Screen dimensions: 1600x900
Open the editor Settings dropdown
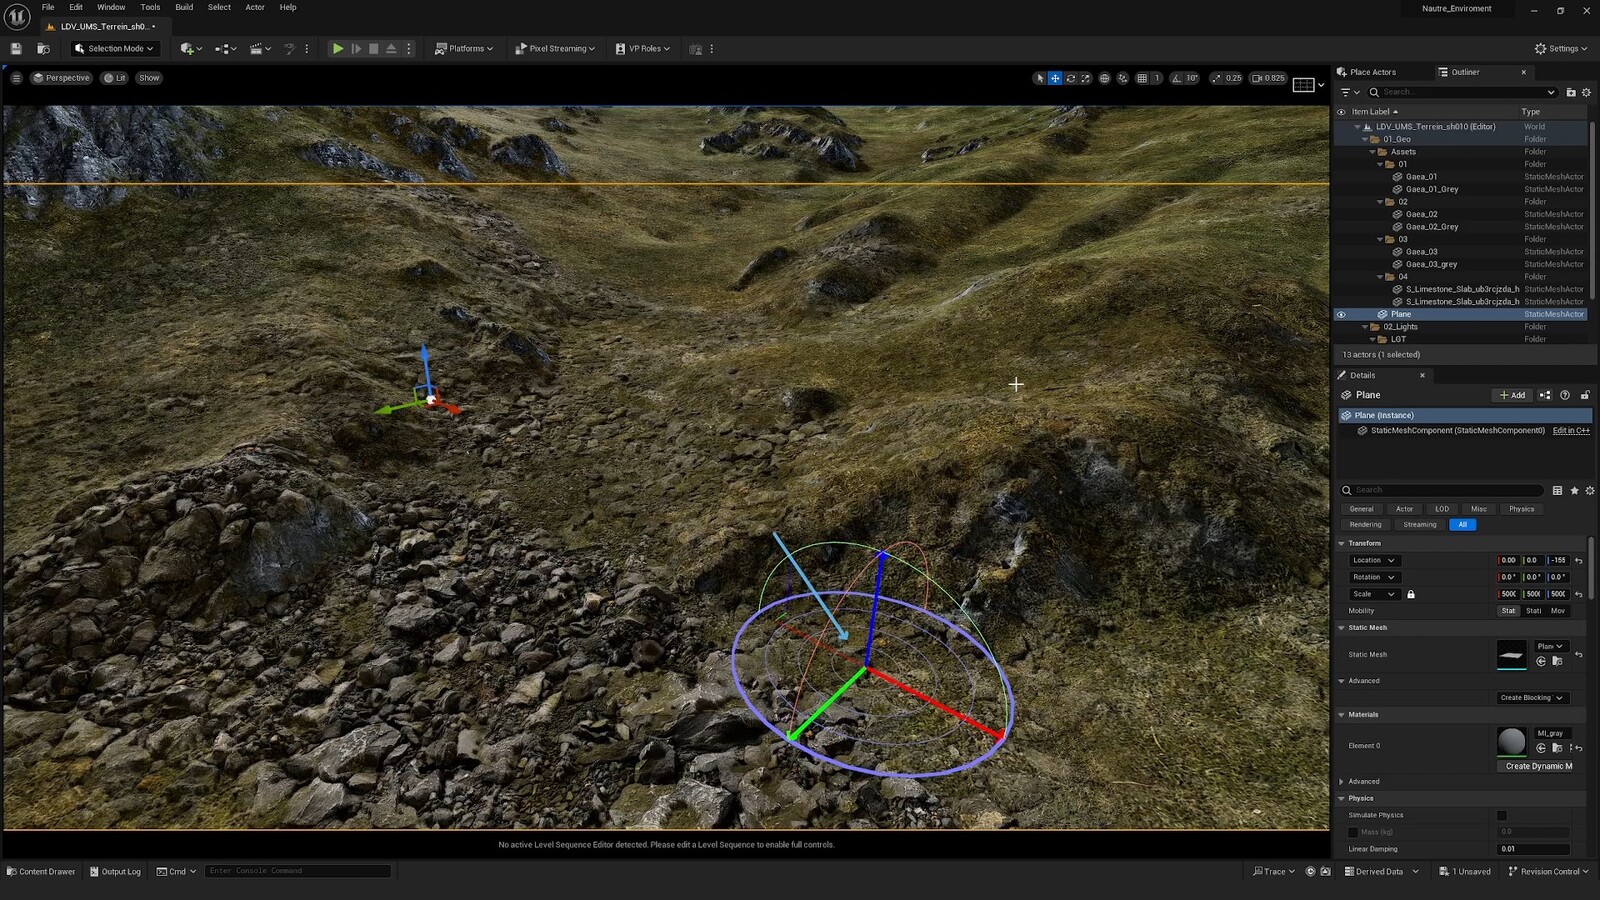point(1561,48)
